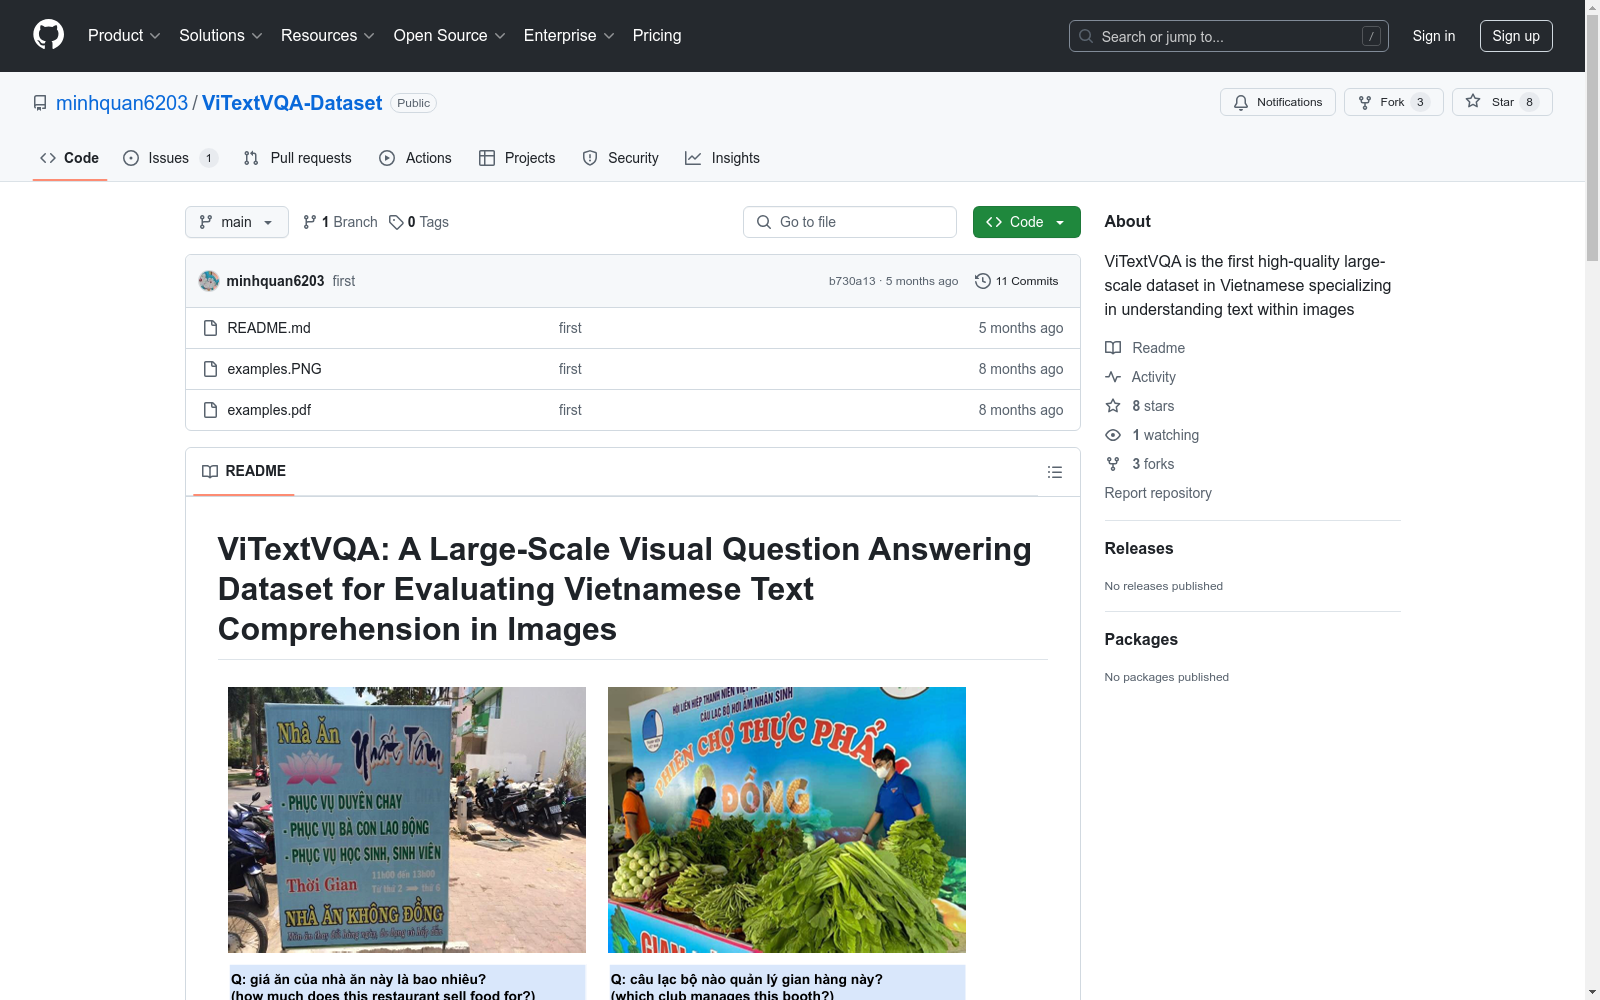The height and width of the screenshot is (1000, 1600).
Task: View the 0 Tags list
Action: click(x=419, y=222)
